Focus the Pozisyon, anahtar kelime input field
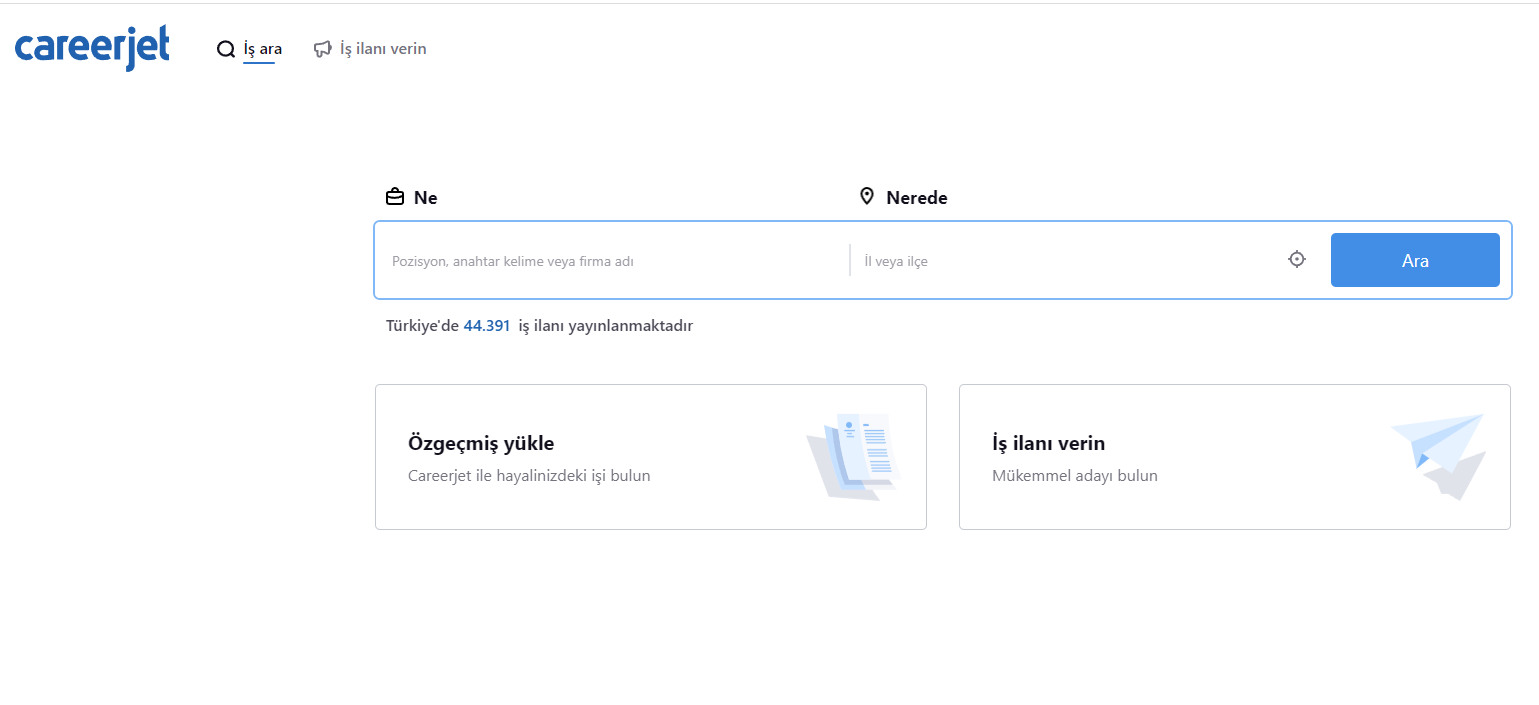This screenshot has width=1539, height=705. pos(612,261)
